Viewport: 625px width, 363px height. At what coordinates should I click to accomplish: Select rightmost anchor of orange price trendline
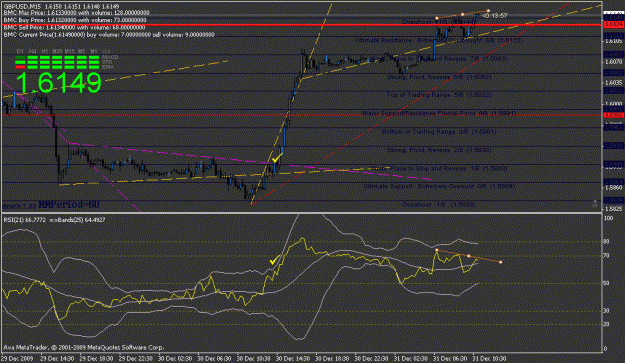[x=488, y=11]
